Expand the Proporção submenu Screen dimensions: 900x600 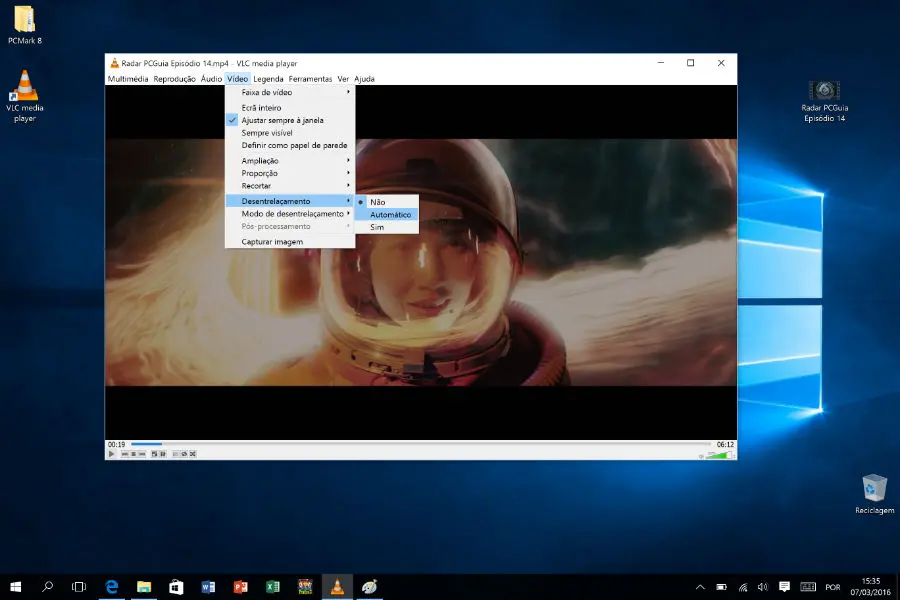[290, 173]
